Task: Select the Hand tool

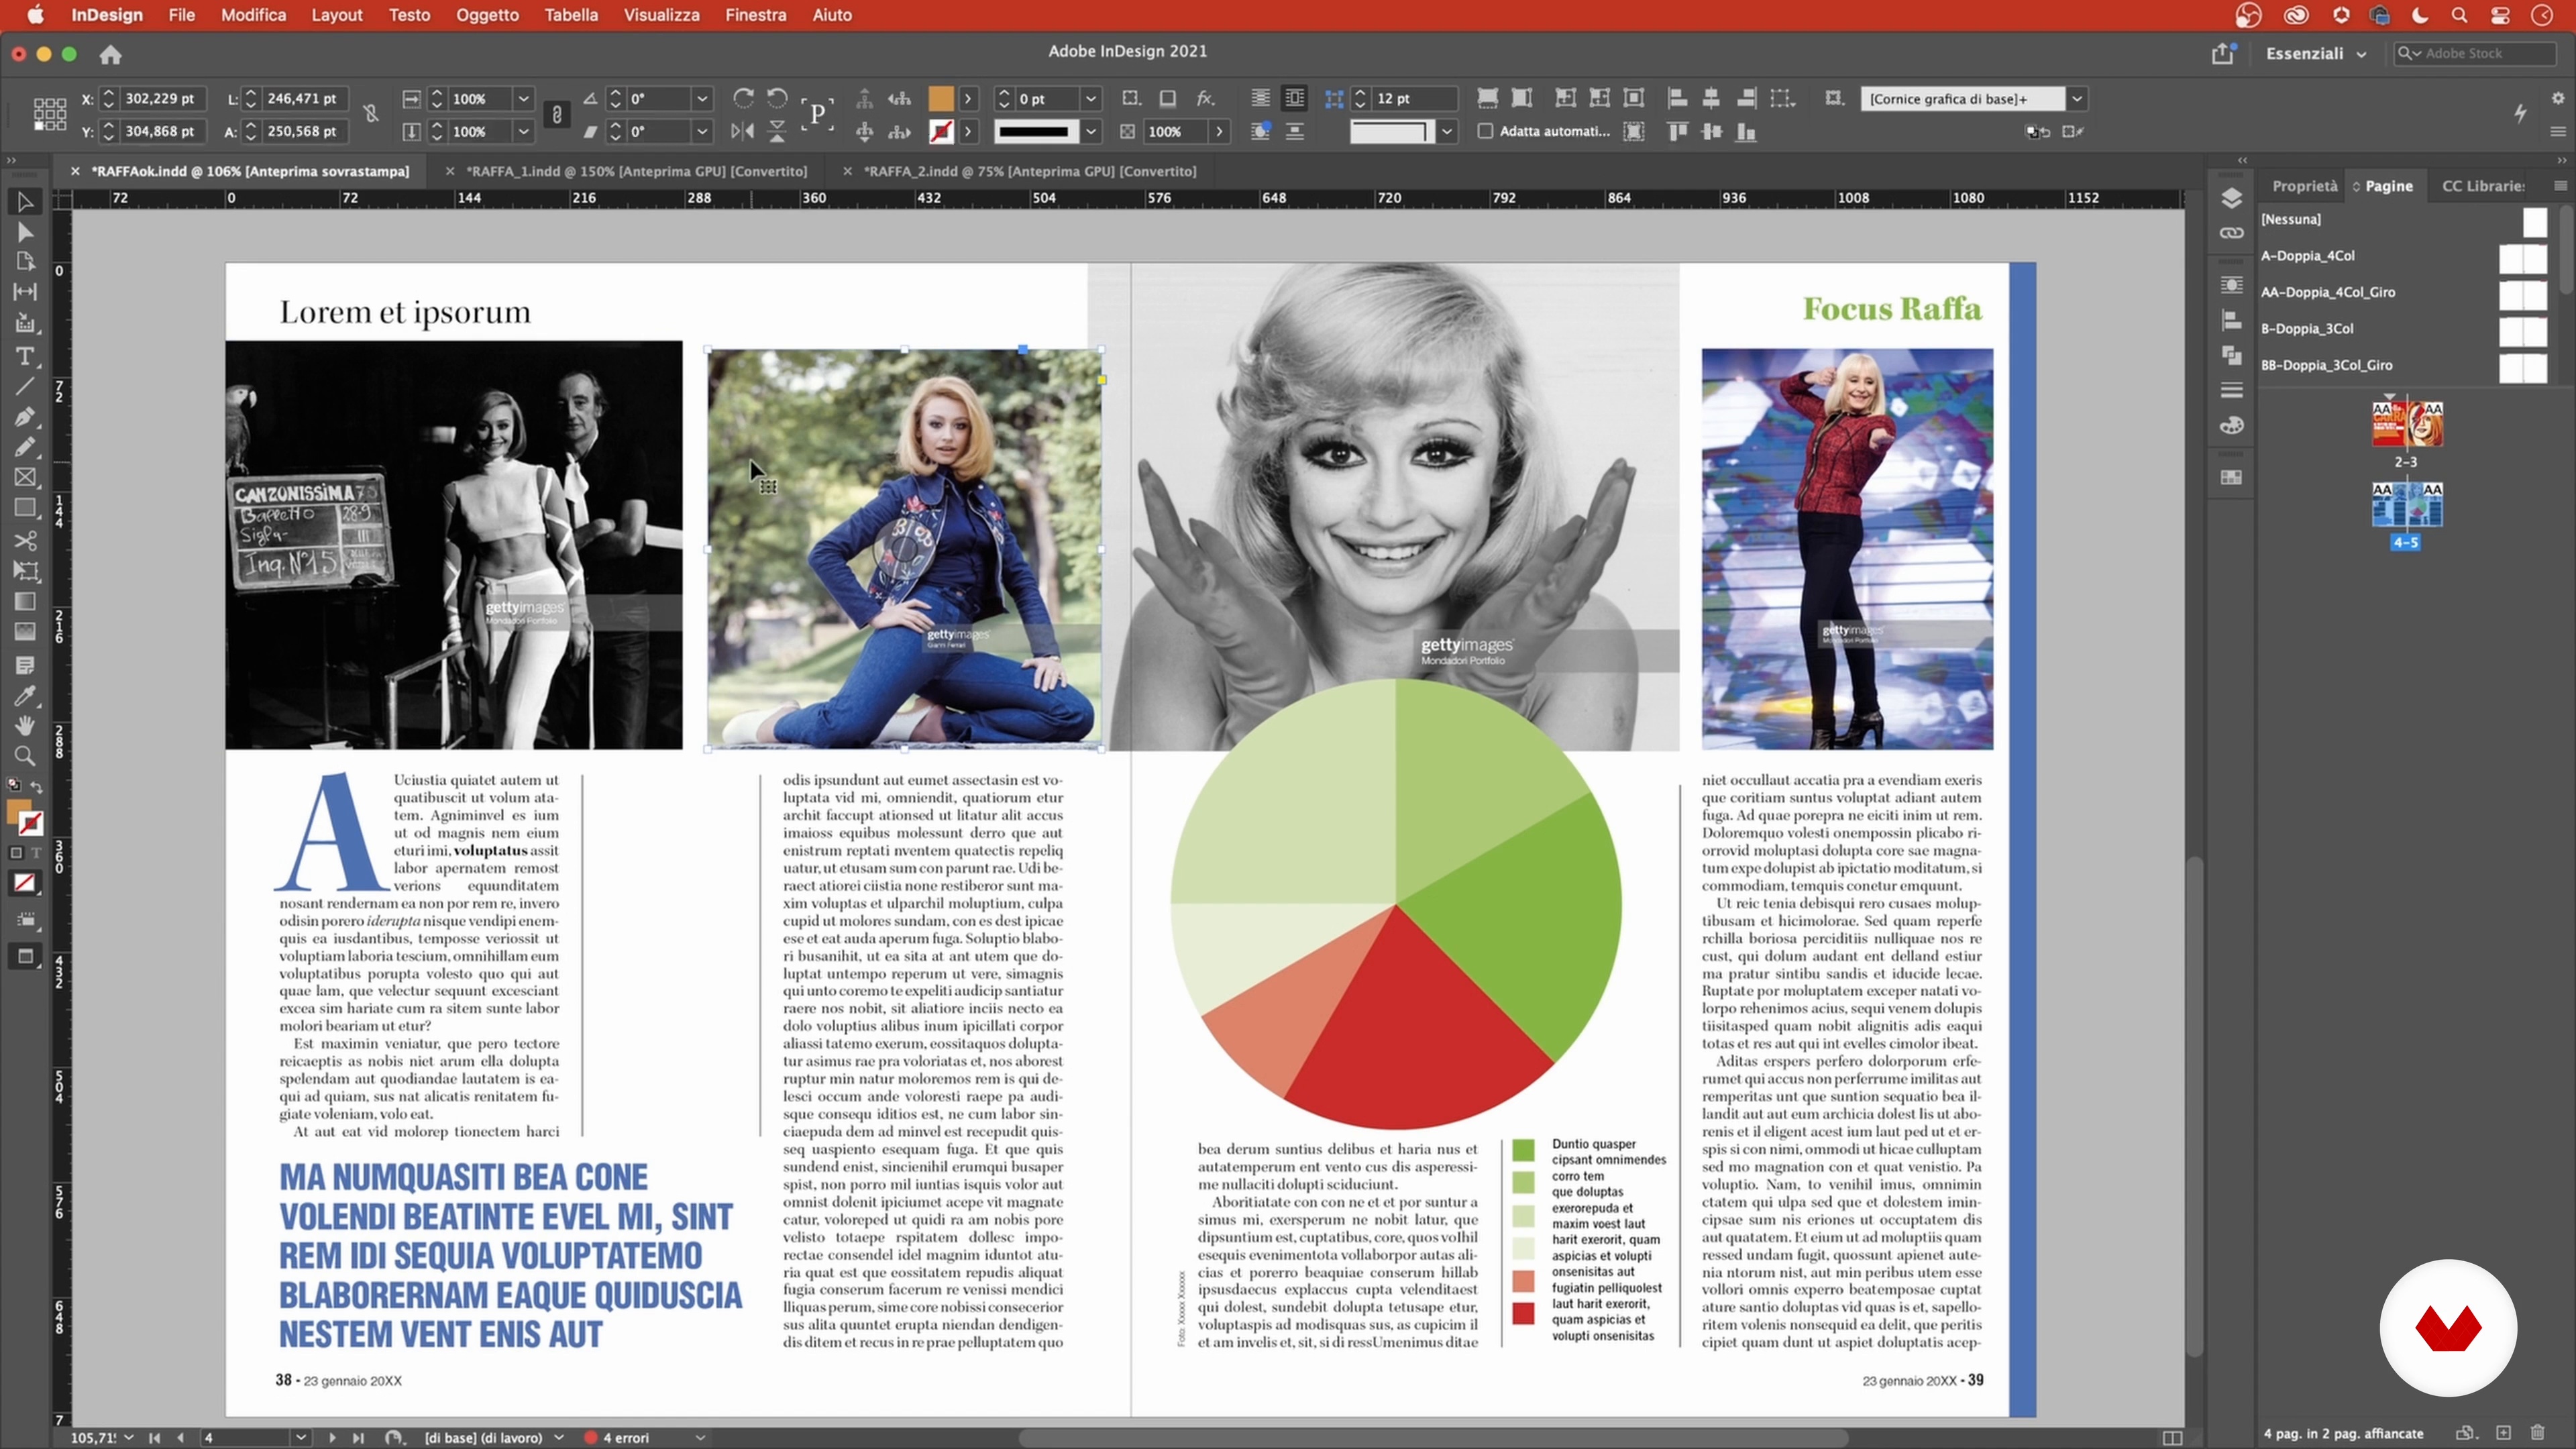Action: pyautogui.click(x=25, y=725)
